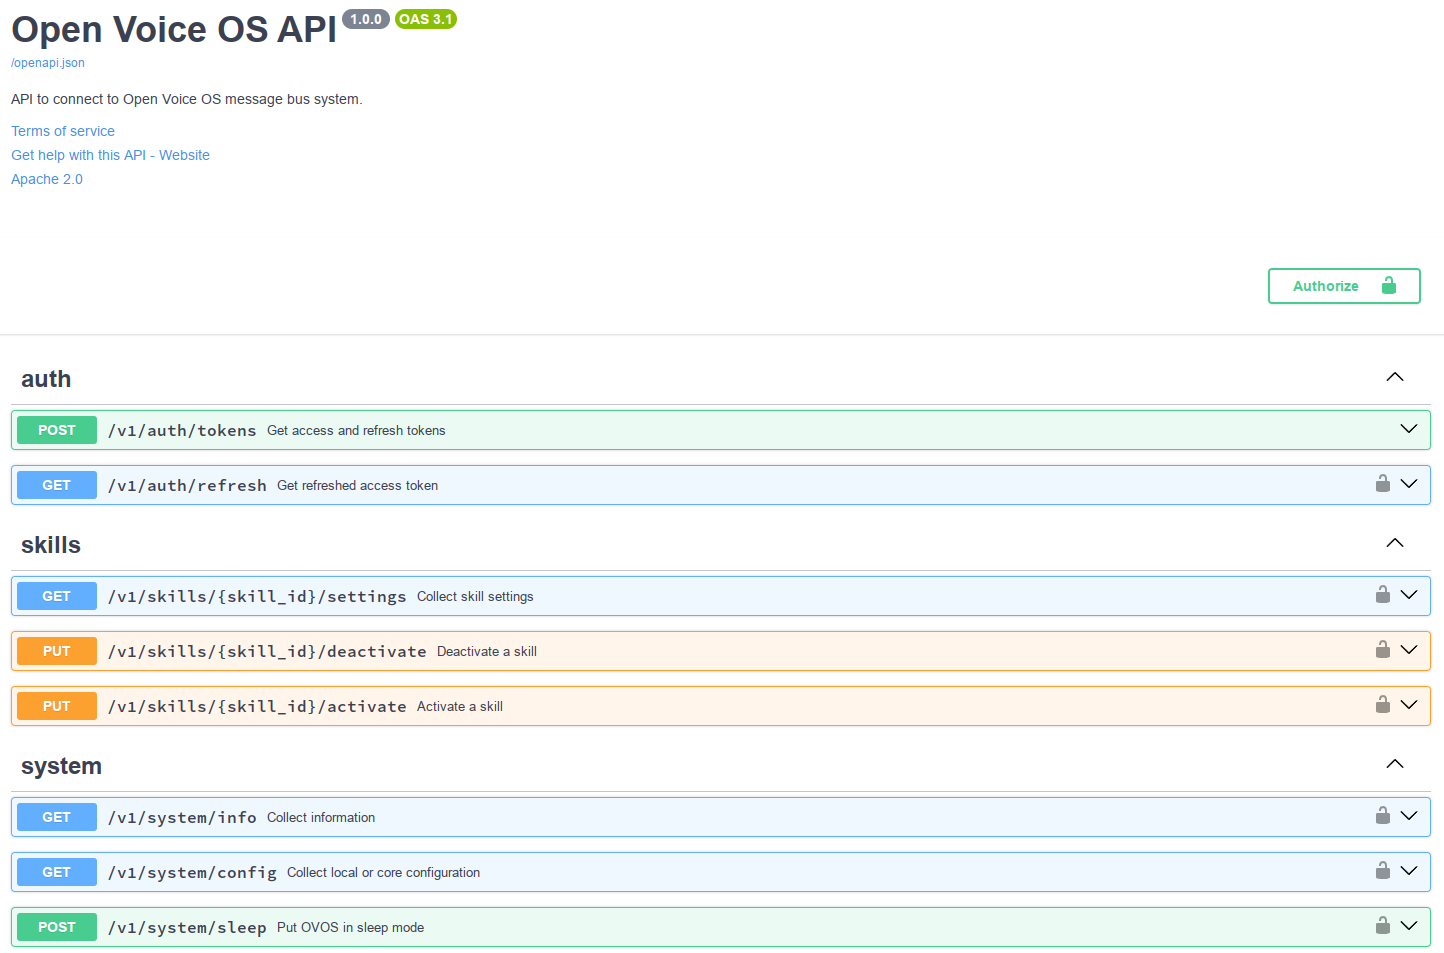Click the /v1/system/config path text
The width and height of the screenshot is (1444, 953).
pyautogui.click(x=192, y=872)
